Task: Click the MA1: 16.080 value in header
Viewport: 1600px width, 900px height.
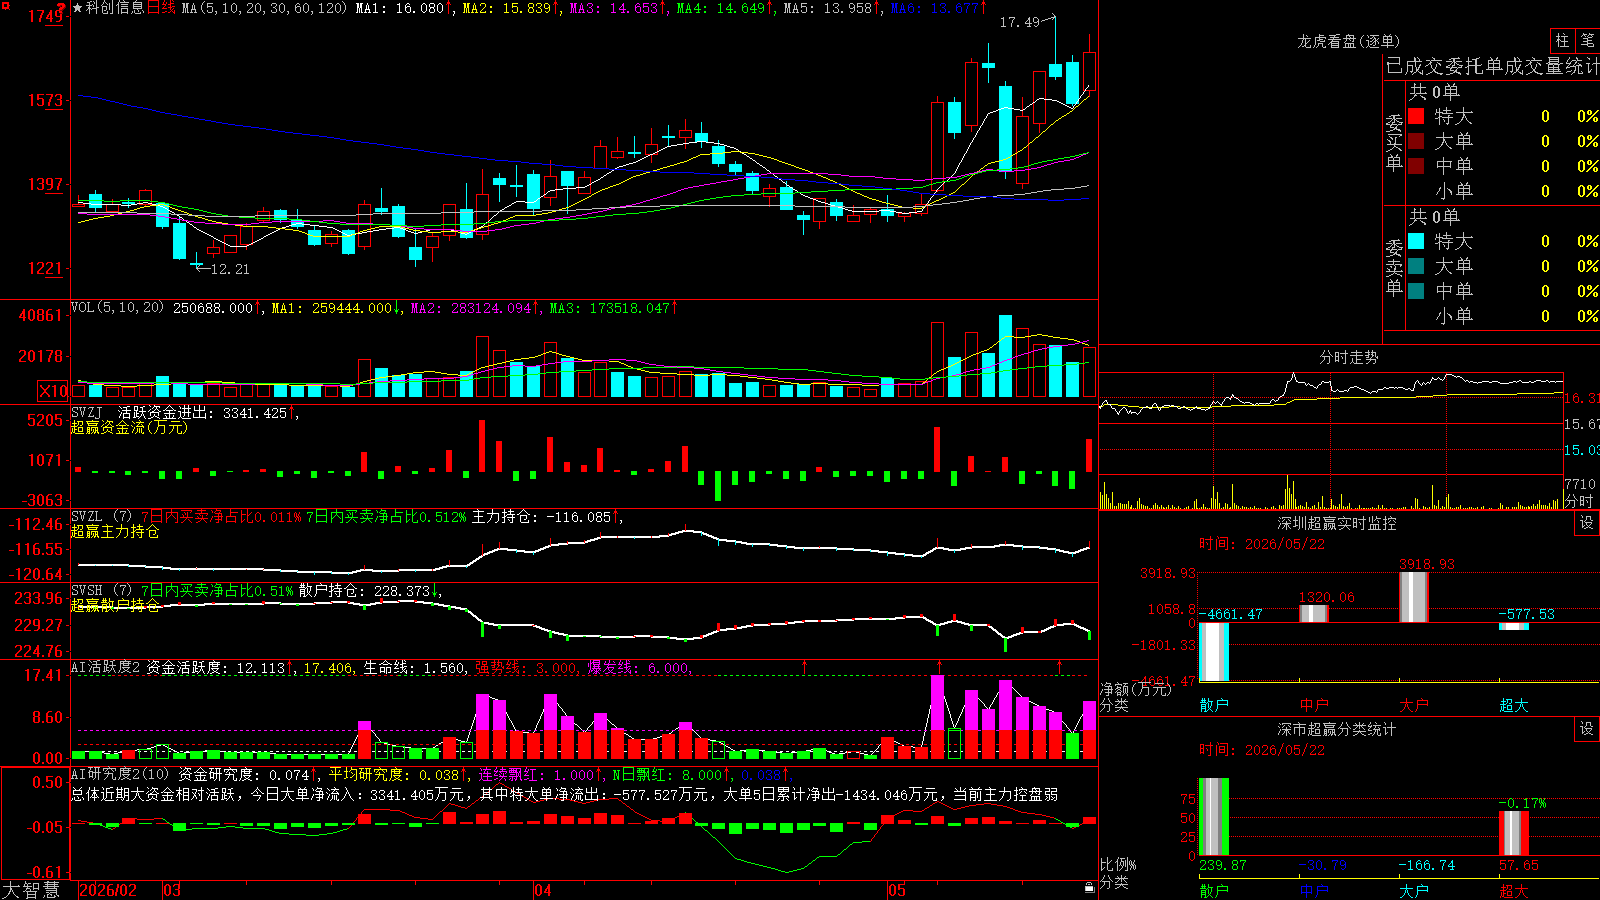Action: coord(399,8)
